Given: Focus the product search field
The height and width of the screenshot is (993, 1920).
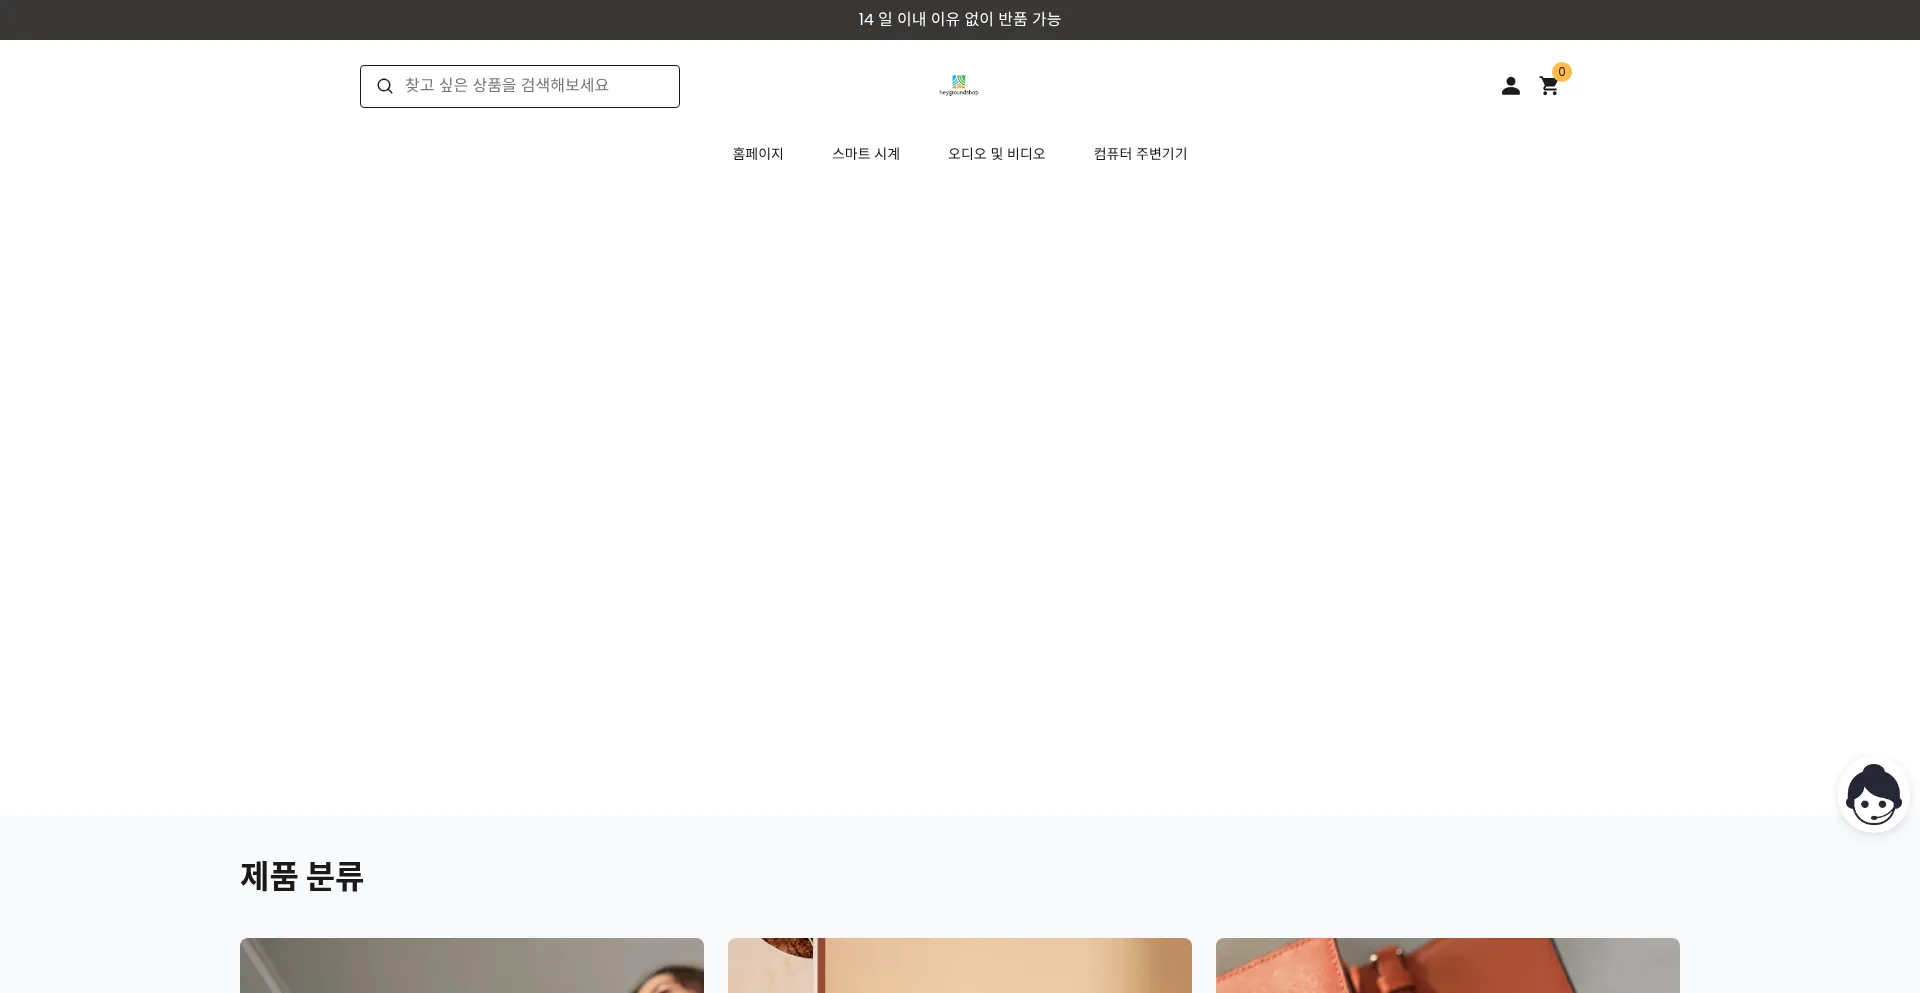Looking at the screenshot, I should [x=520, y=86].
